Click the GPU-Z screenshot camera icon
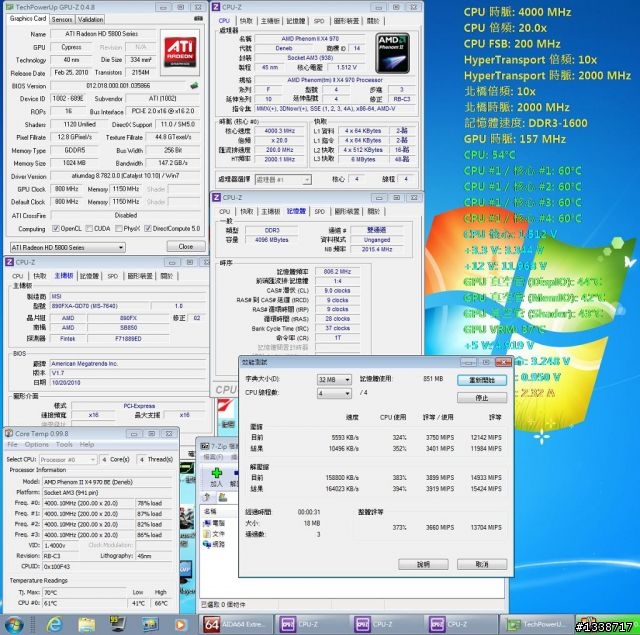Image resolution: width=640 pixels, height=635 pixels. coord(198,18)
